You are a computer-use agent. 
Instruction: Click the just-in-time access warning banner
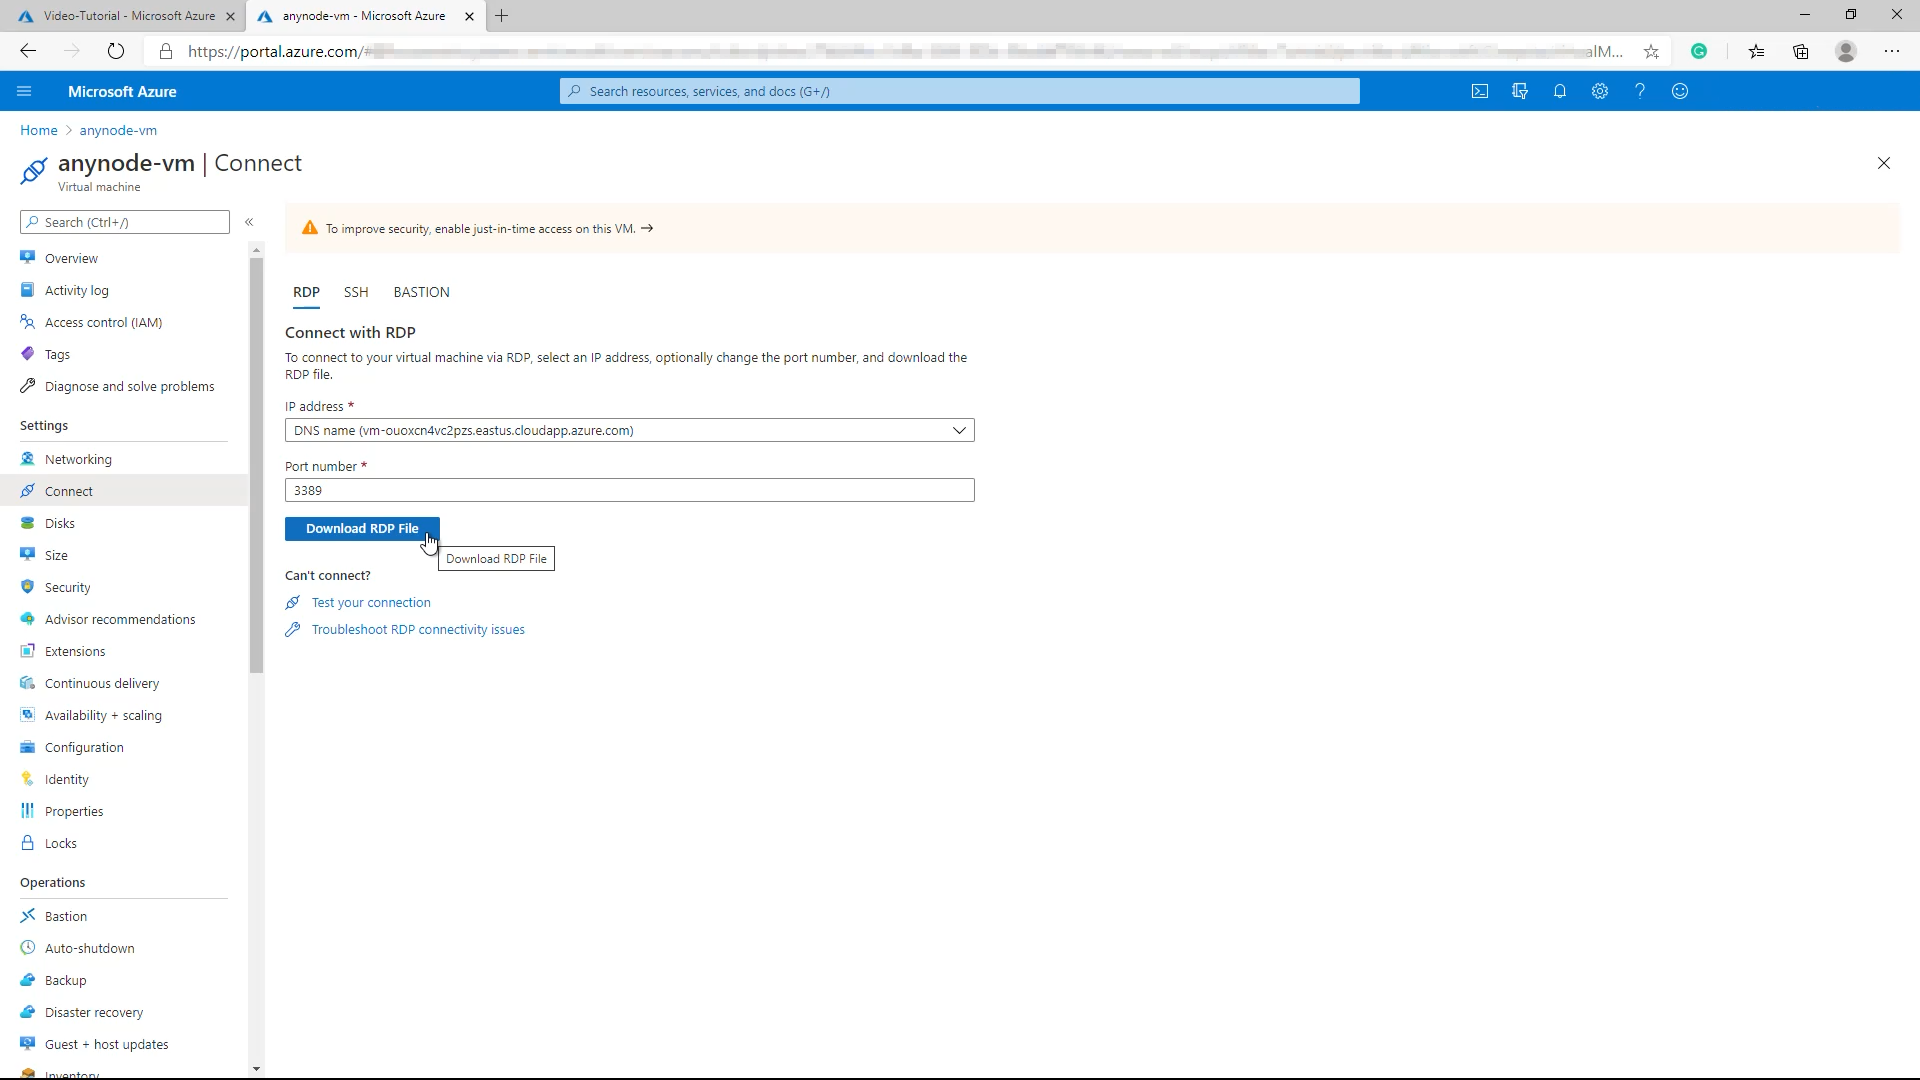[x=1092, y=228]
